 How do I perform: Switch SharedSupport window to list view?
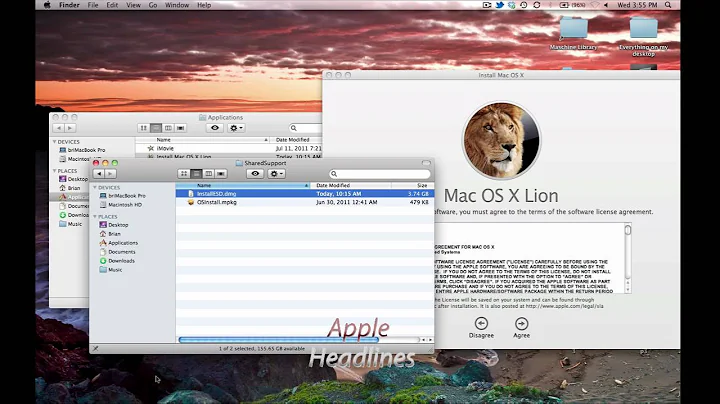[196, 174]
